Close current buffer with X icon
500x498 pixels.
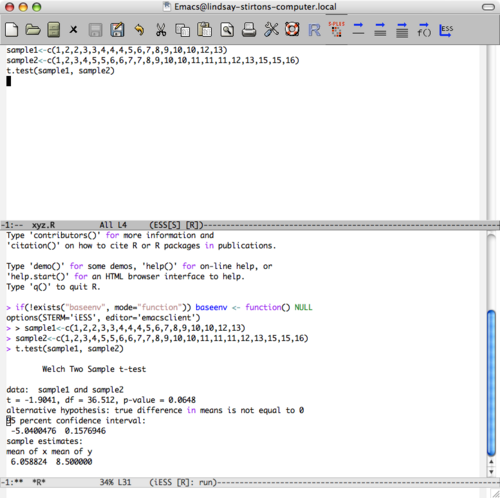point(73,30)
